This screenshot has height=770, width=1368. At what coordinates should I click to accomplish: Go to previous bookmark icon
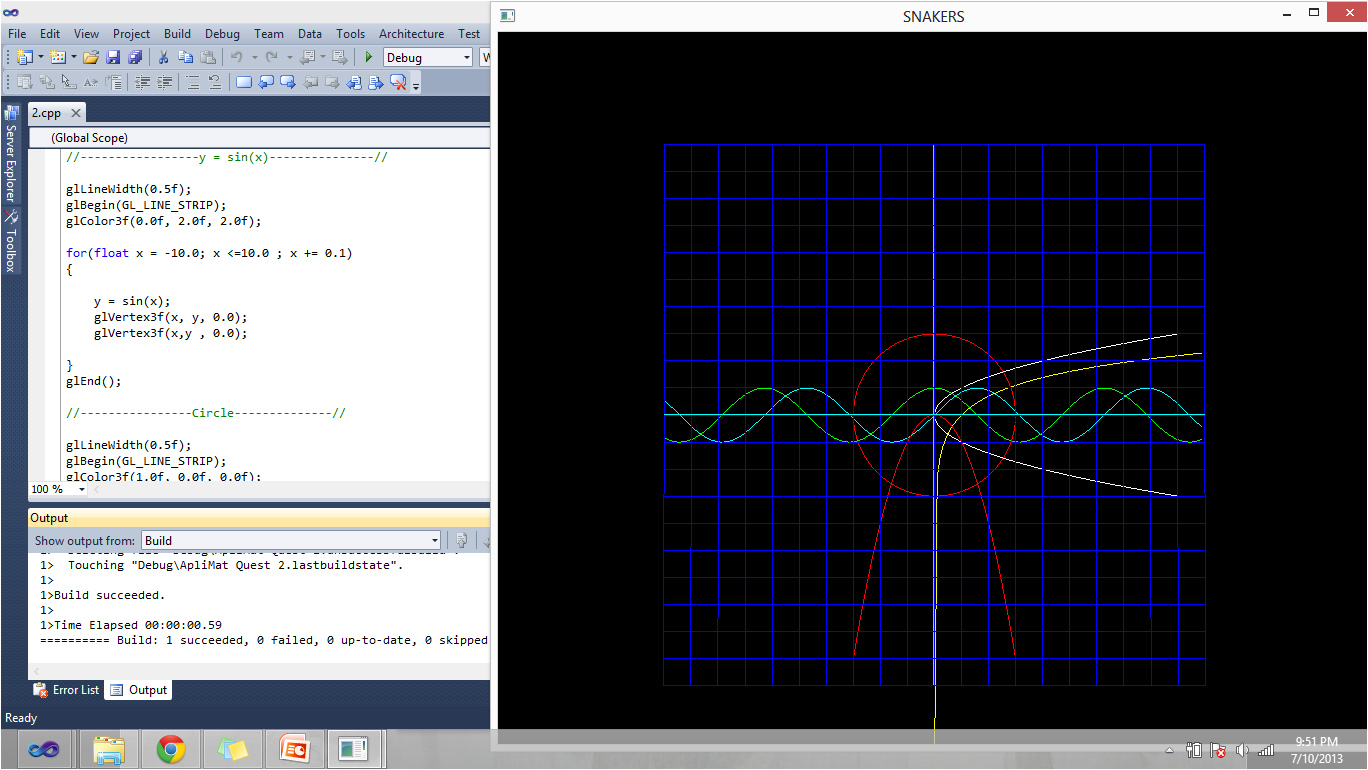[266, 82]
